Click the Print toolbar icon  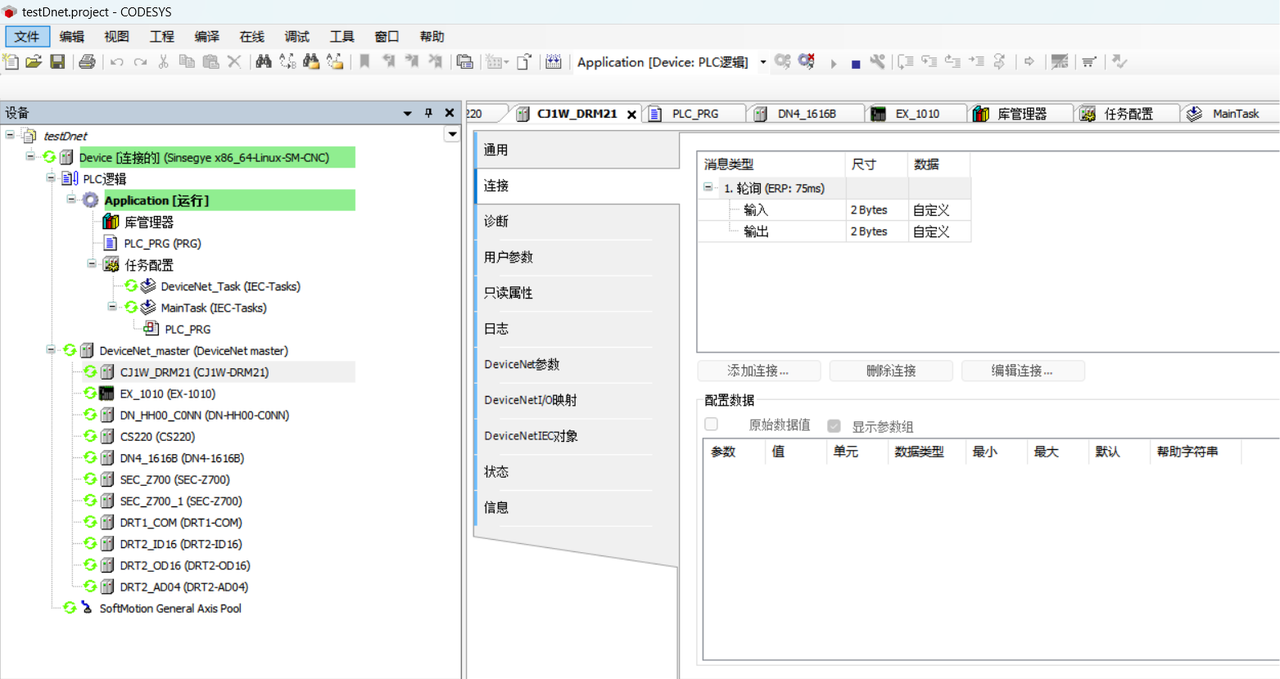coord(87,62)
